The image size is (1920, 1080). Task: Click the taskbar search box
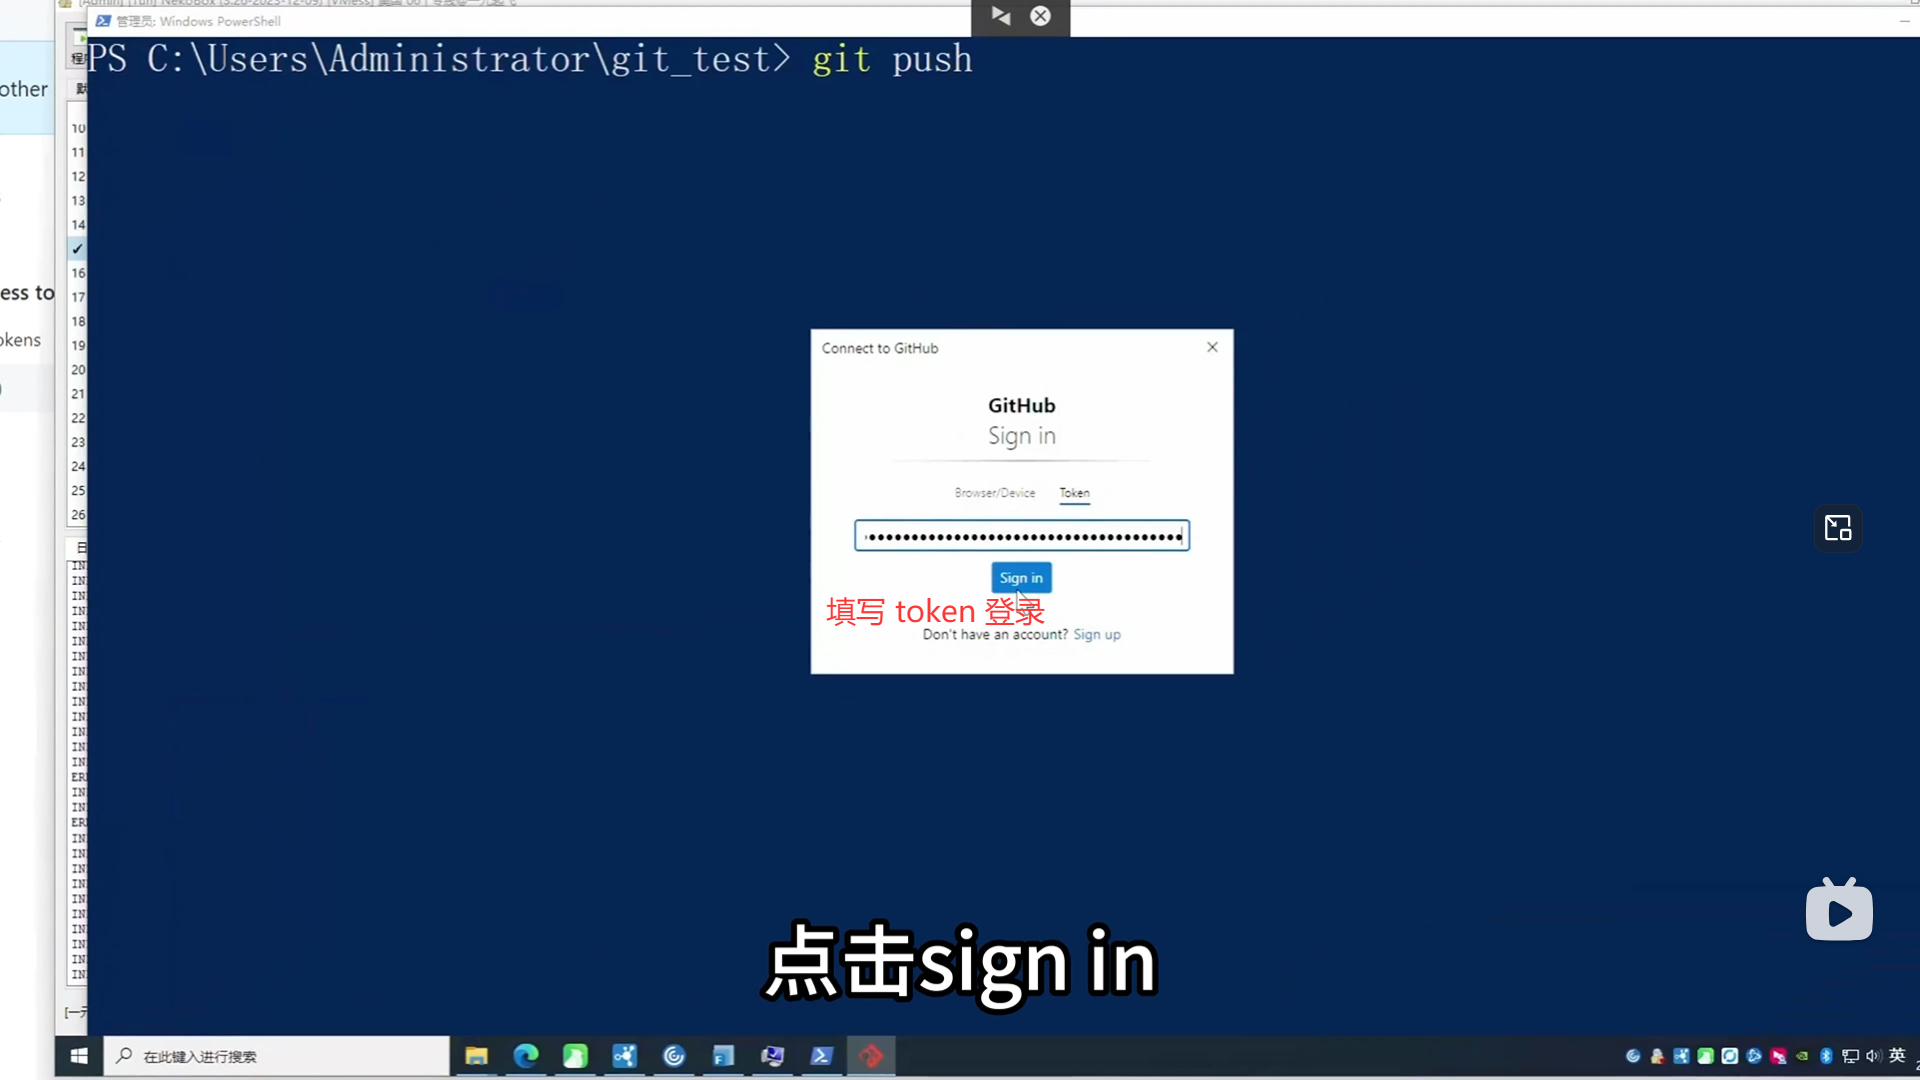(x=277, y=1056)
